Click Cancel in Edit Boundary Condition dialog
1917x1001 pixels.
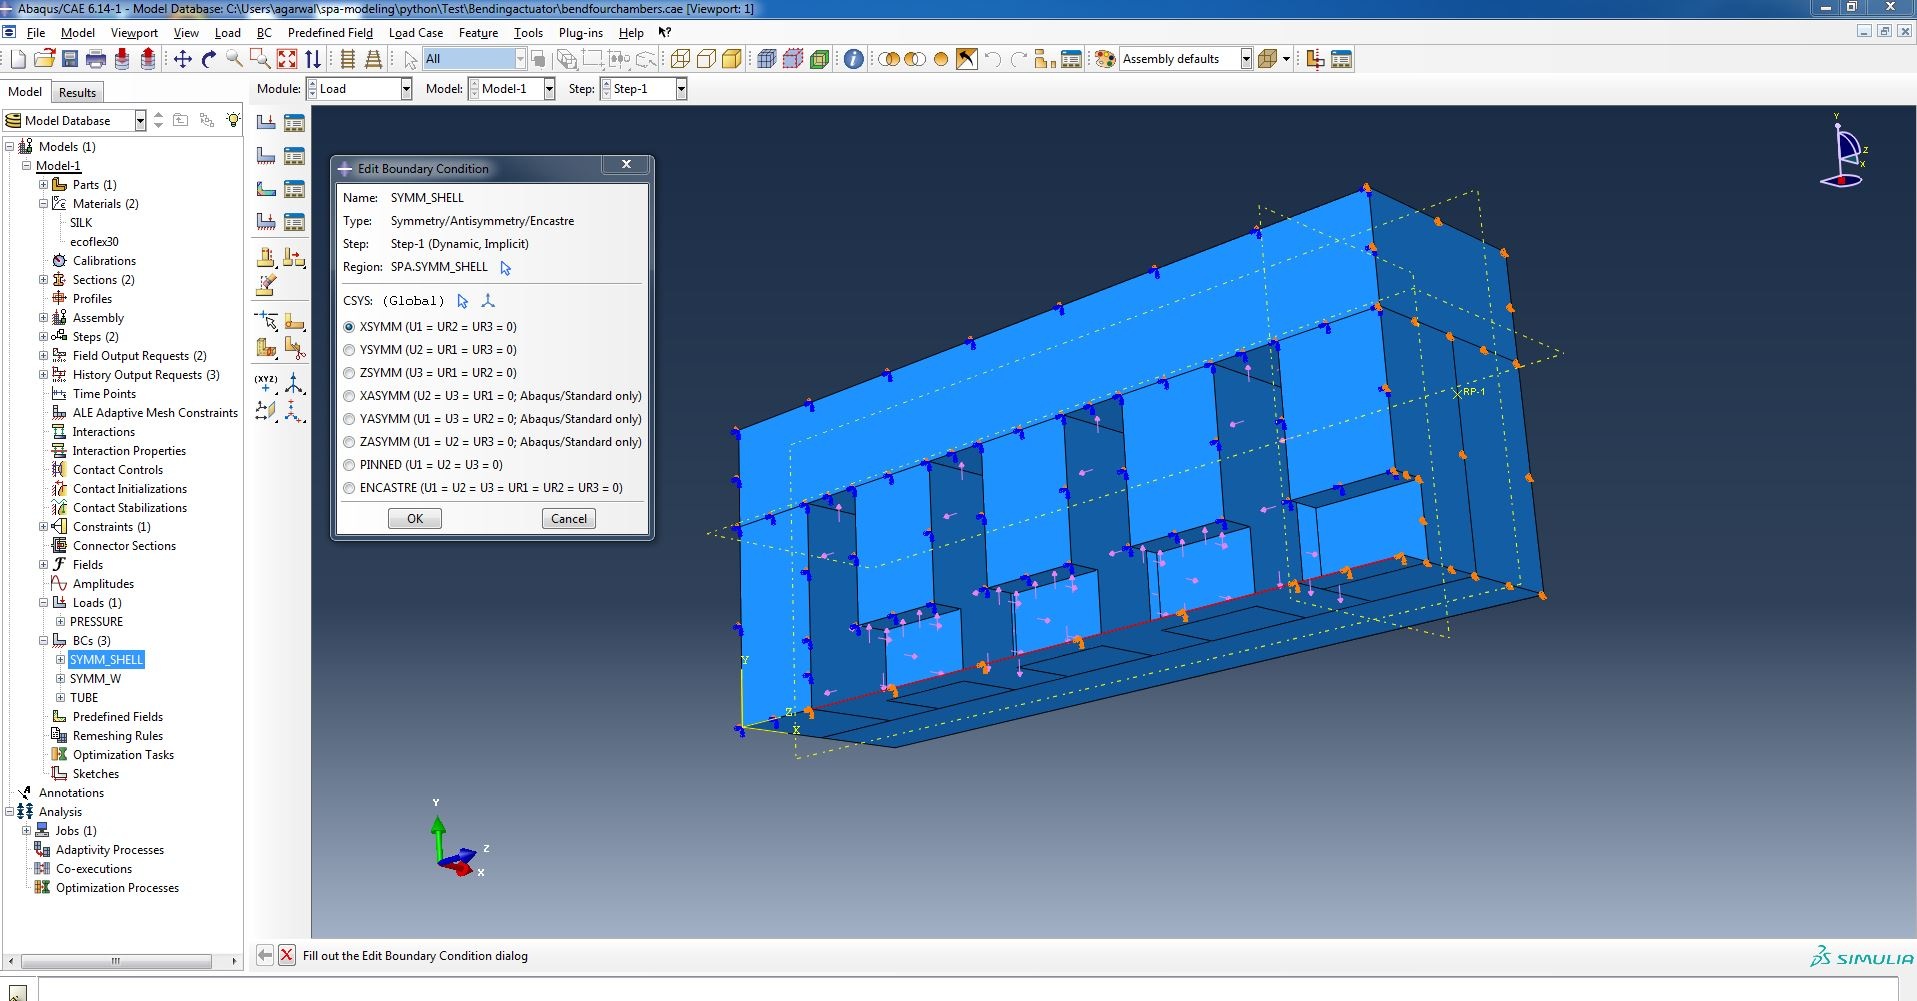click(569, 519)
